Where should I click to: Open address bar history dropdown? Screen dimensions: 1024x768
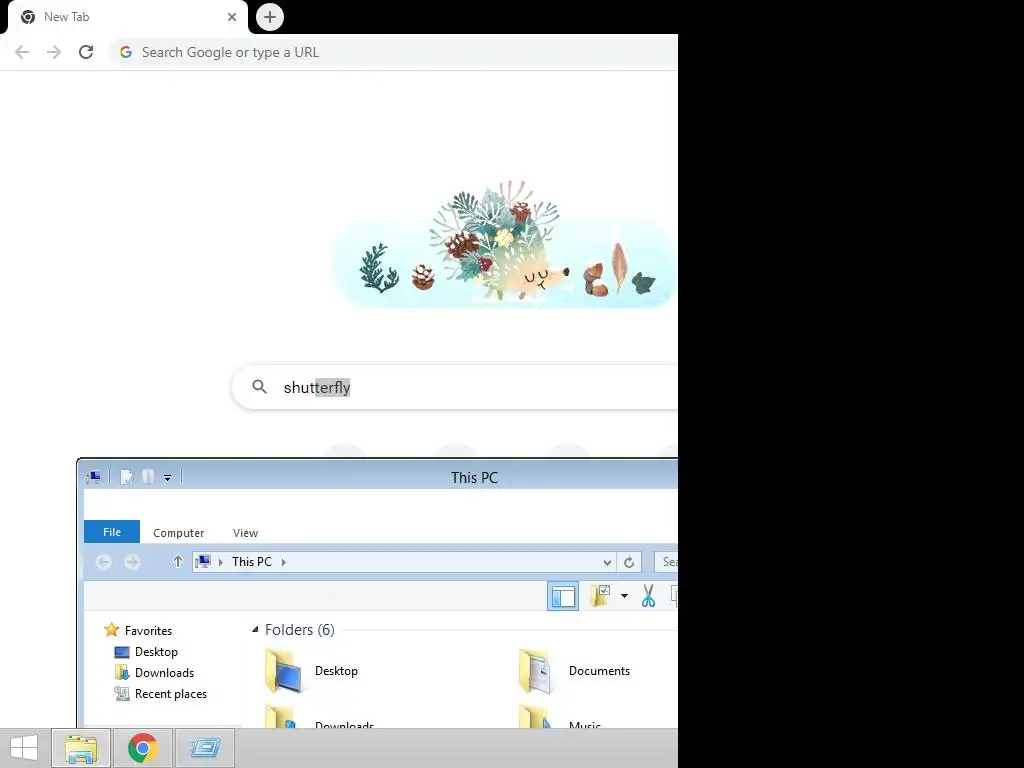click(607, 562)
